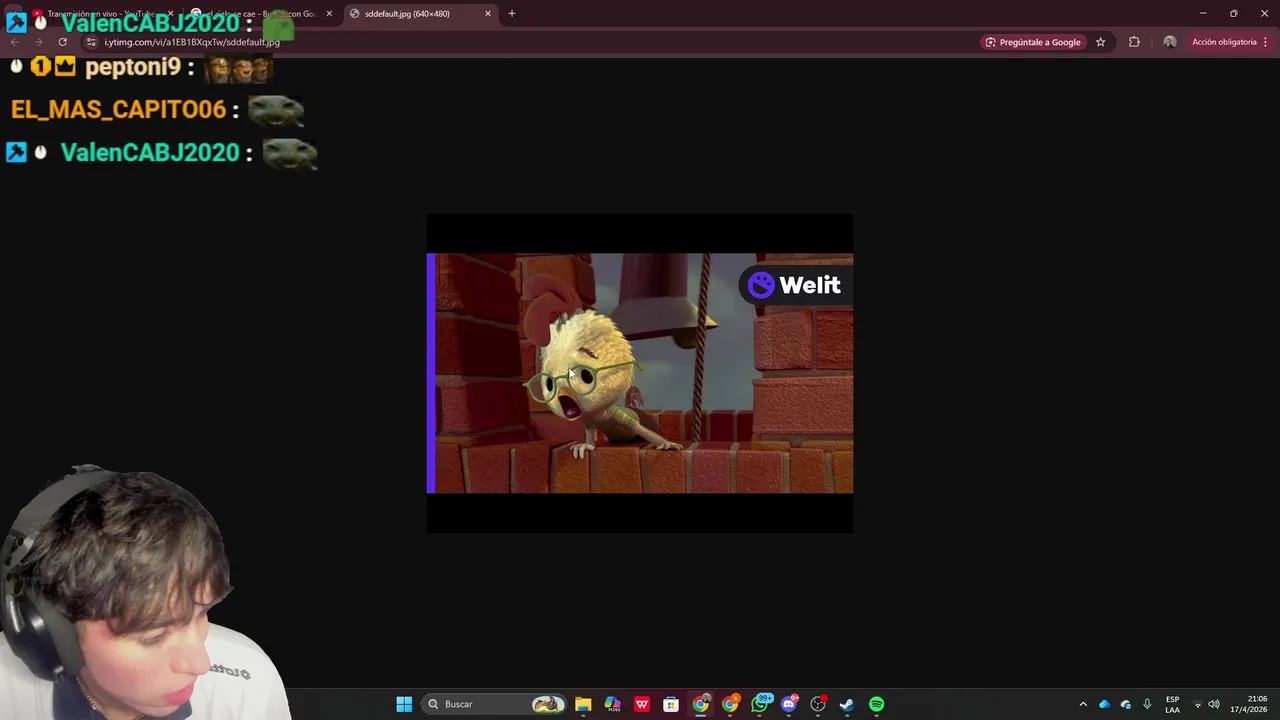Switch to the YouTube Transmisión en vivo tab
The image size is (1280, 720).
[x=100, y=14]
